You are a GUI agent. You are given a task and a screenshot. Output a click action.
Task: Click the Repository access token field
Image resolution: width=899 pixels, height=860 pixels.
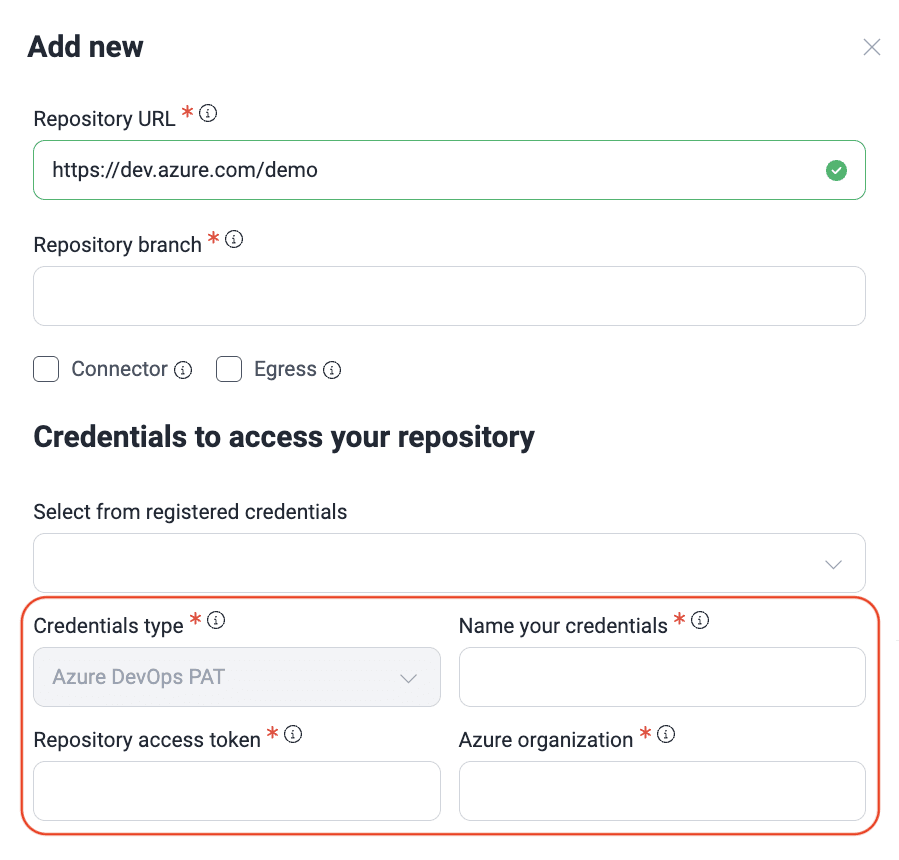coord(237,791)
